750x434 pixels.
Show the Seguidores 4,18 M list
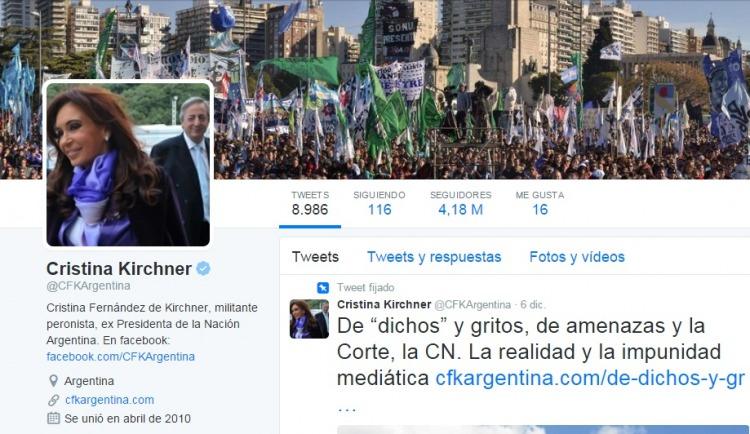pos(461,204)
